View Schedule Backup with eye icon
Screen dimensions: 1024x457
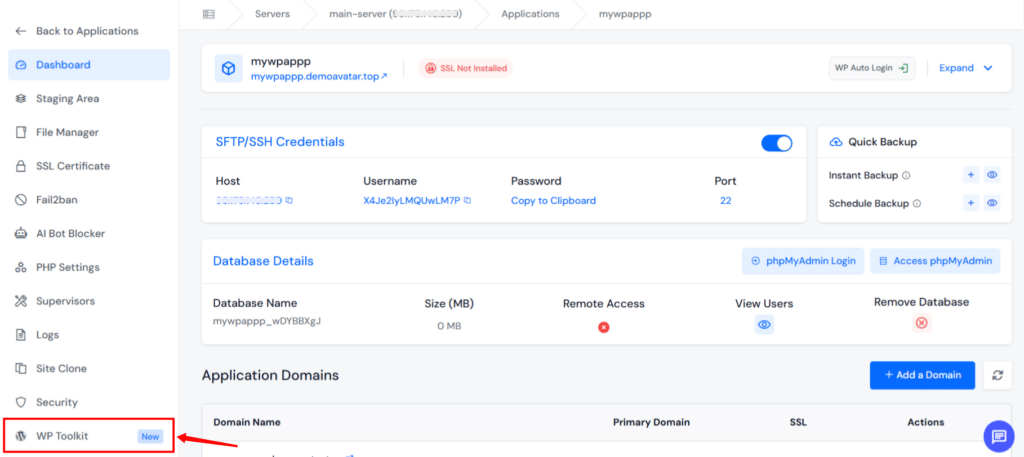click(992, 203)
